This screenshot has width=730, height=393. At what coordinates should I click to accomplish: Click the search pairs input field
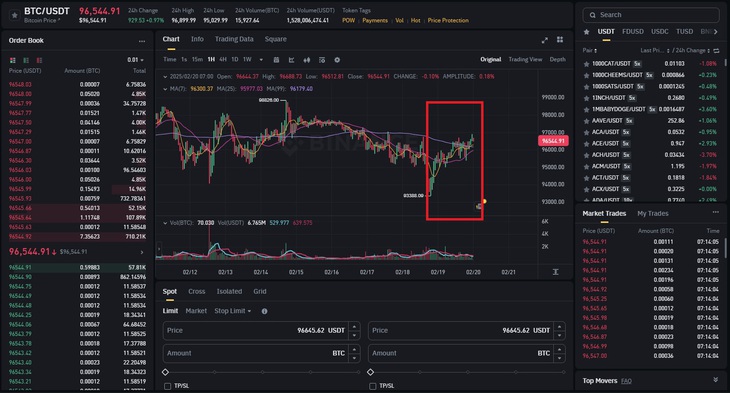(x=650, y=15)
